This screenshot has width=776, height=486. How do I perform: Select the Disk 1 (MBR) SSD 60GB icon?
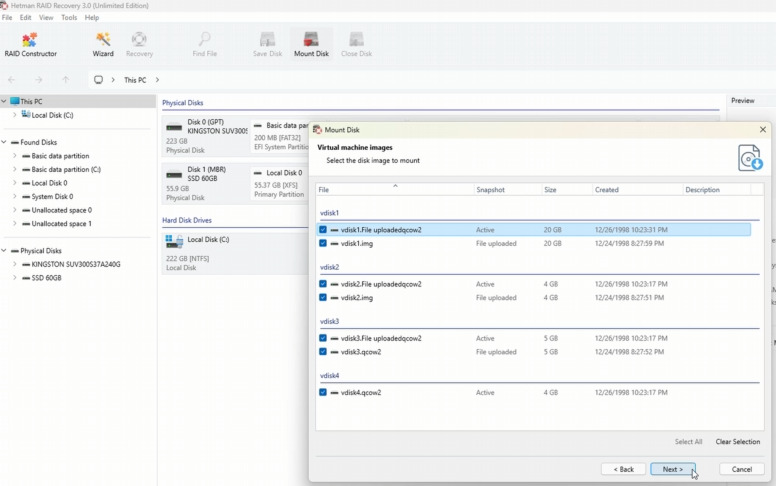174,175
